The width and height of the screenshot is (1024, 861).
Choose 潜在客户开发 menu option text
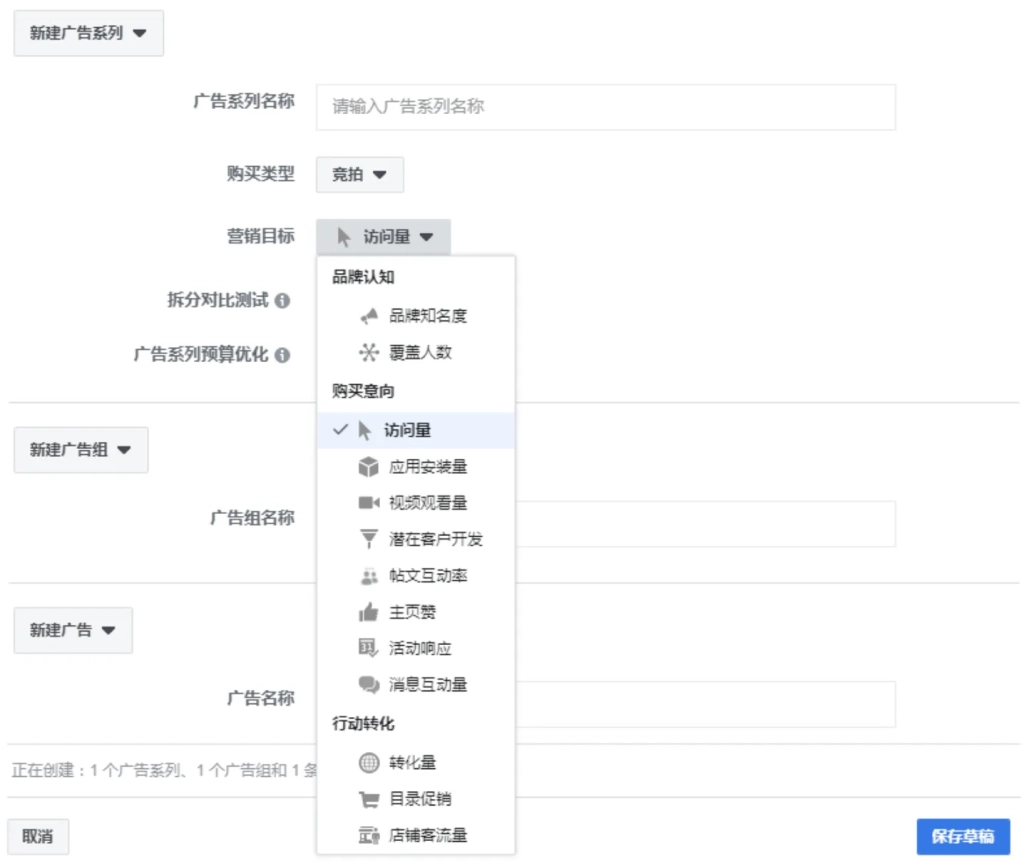point(436,539)
